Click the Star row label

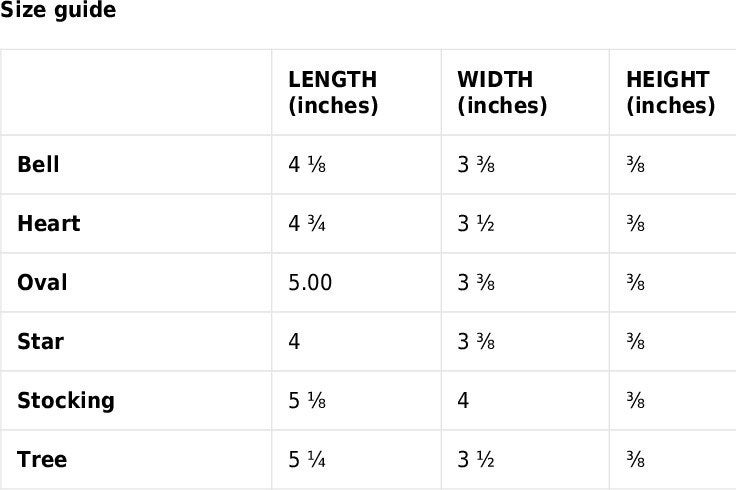pyautogui.click(x=40, y=342)
